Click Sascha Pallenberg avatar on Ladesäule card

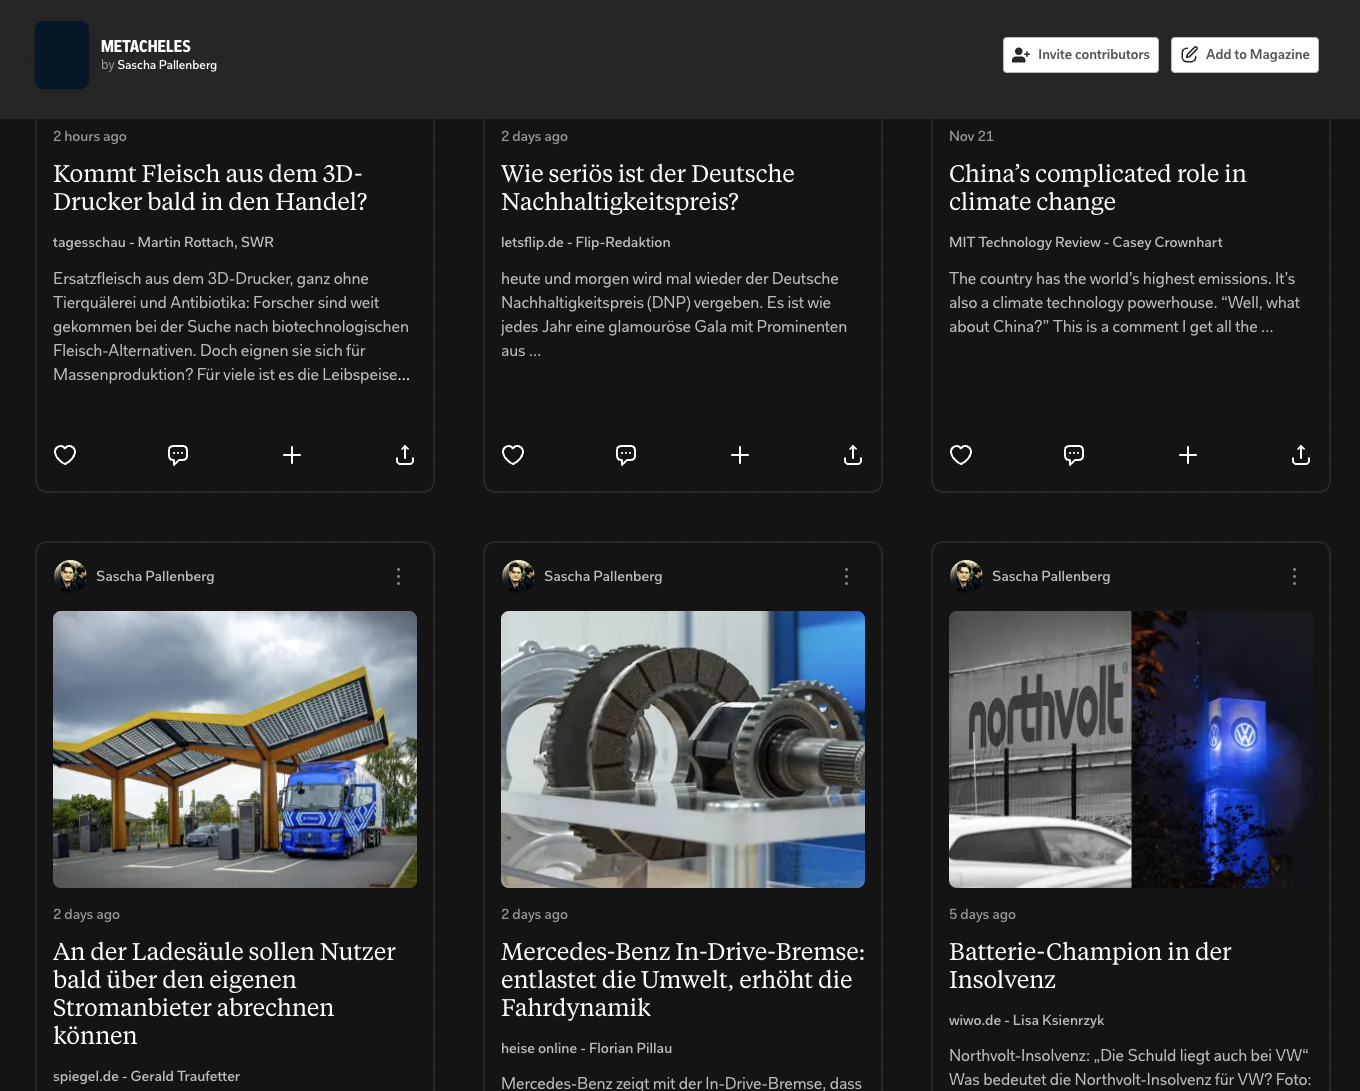(70, 576)
